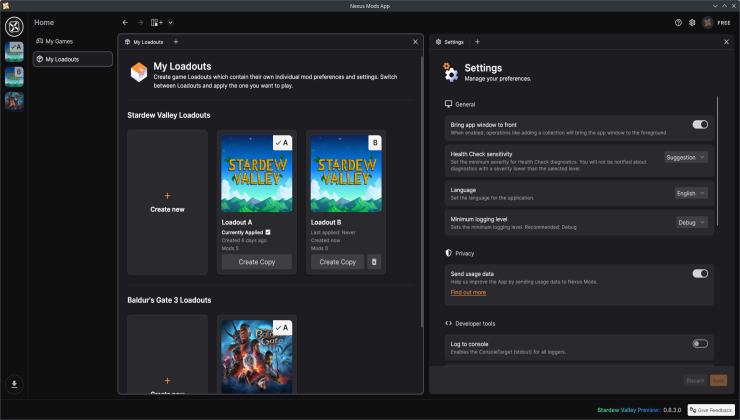Add new tab next to Settings tab
This screenshot has height=420, width=740.
[x=477, y=42]
